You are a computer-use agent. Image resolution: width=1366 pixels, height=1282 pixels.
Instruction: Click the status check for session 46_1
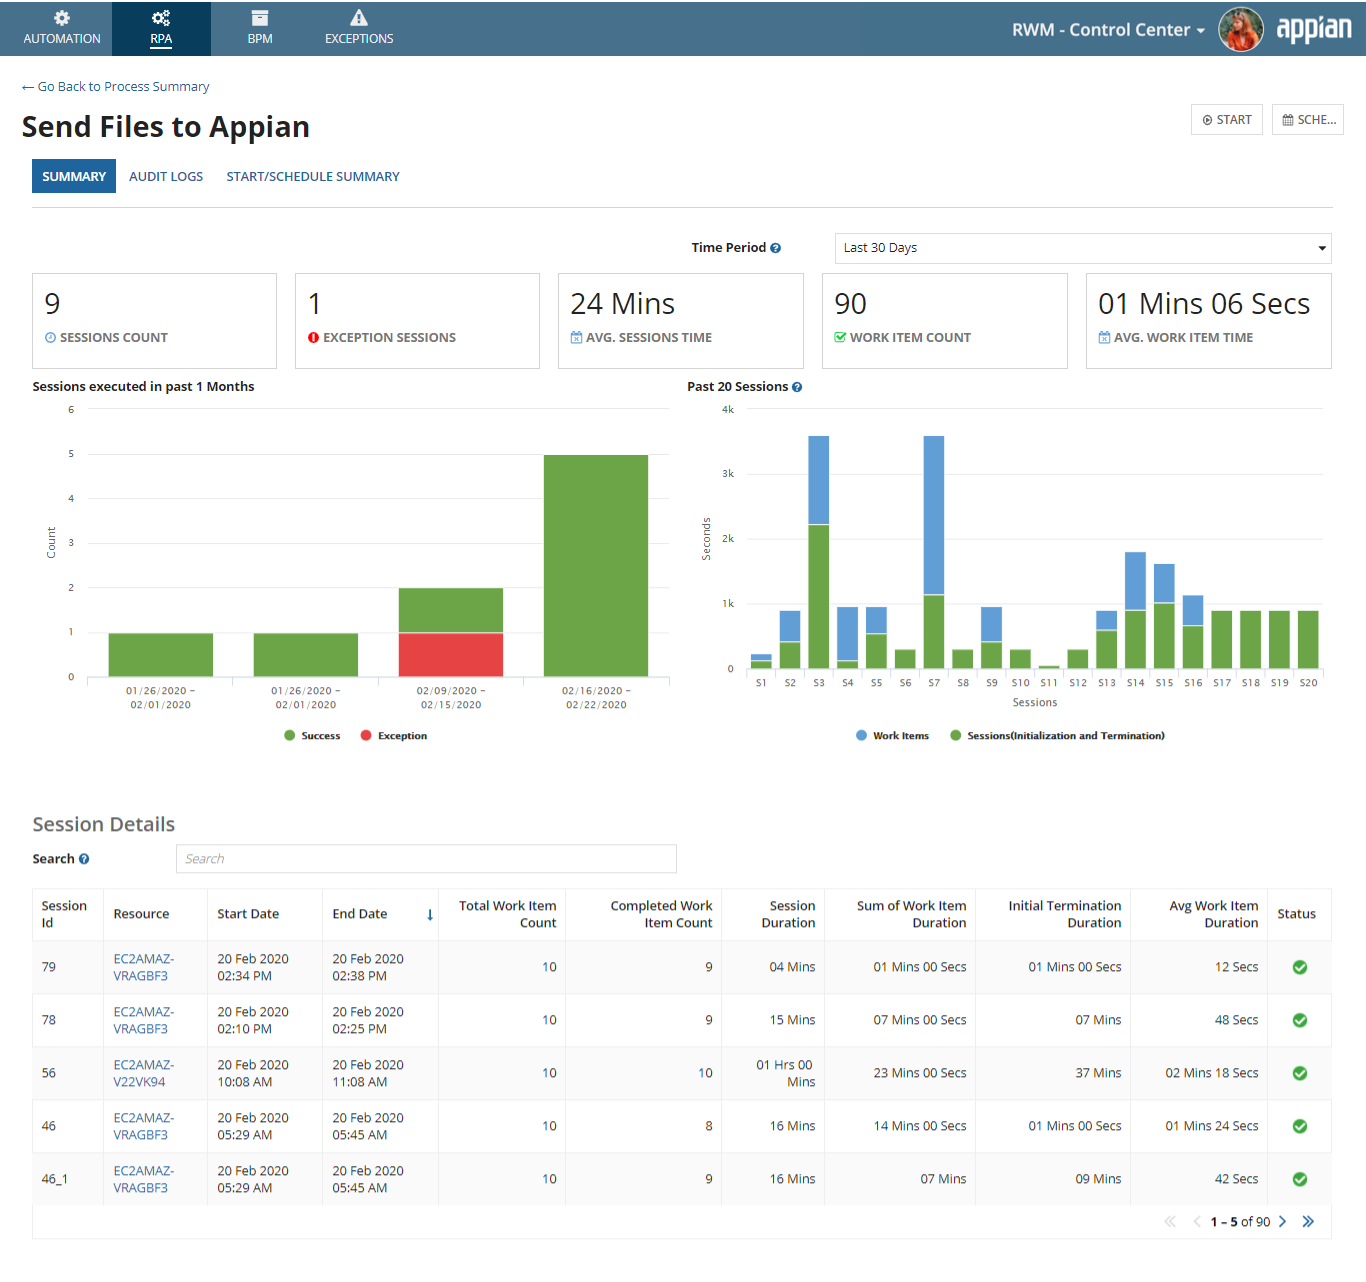click(x=1300, y=1179)
